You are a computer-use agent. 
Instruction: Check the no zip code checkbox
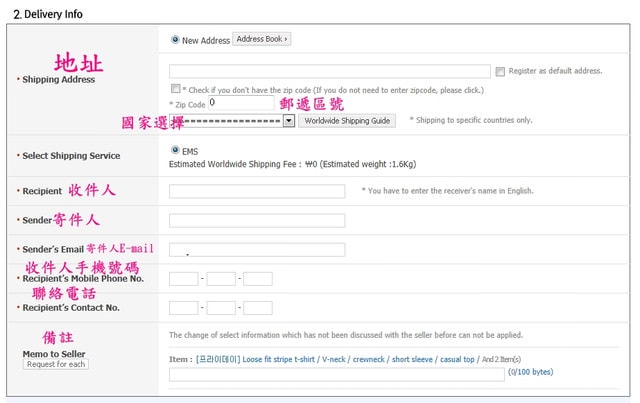pyautogui.click(x=175, y=89)
